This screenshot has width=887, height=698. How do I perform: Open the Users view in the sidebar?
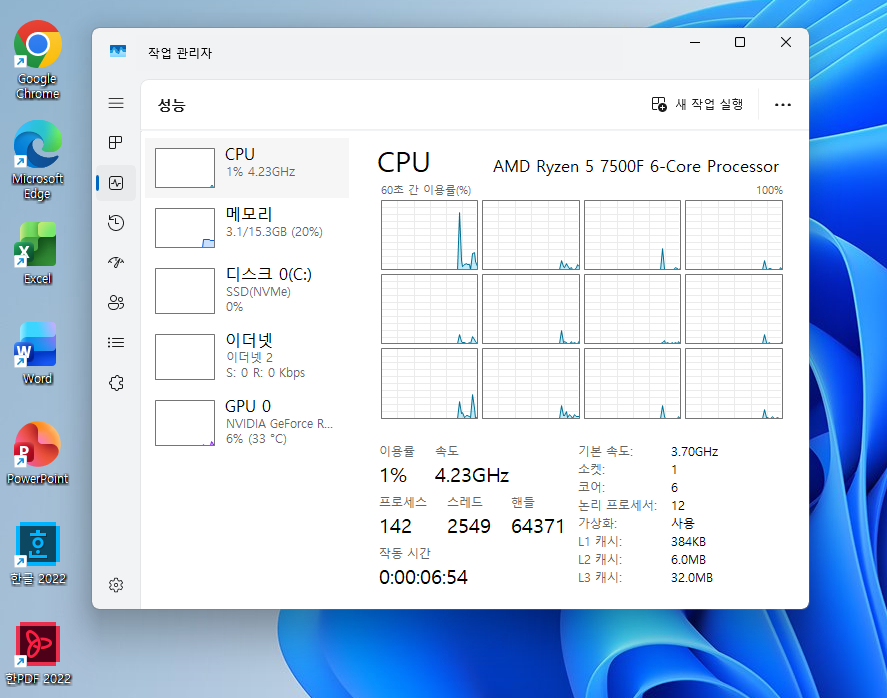(115, 302)
